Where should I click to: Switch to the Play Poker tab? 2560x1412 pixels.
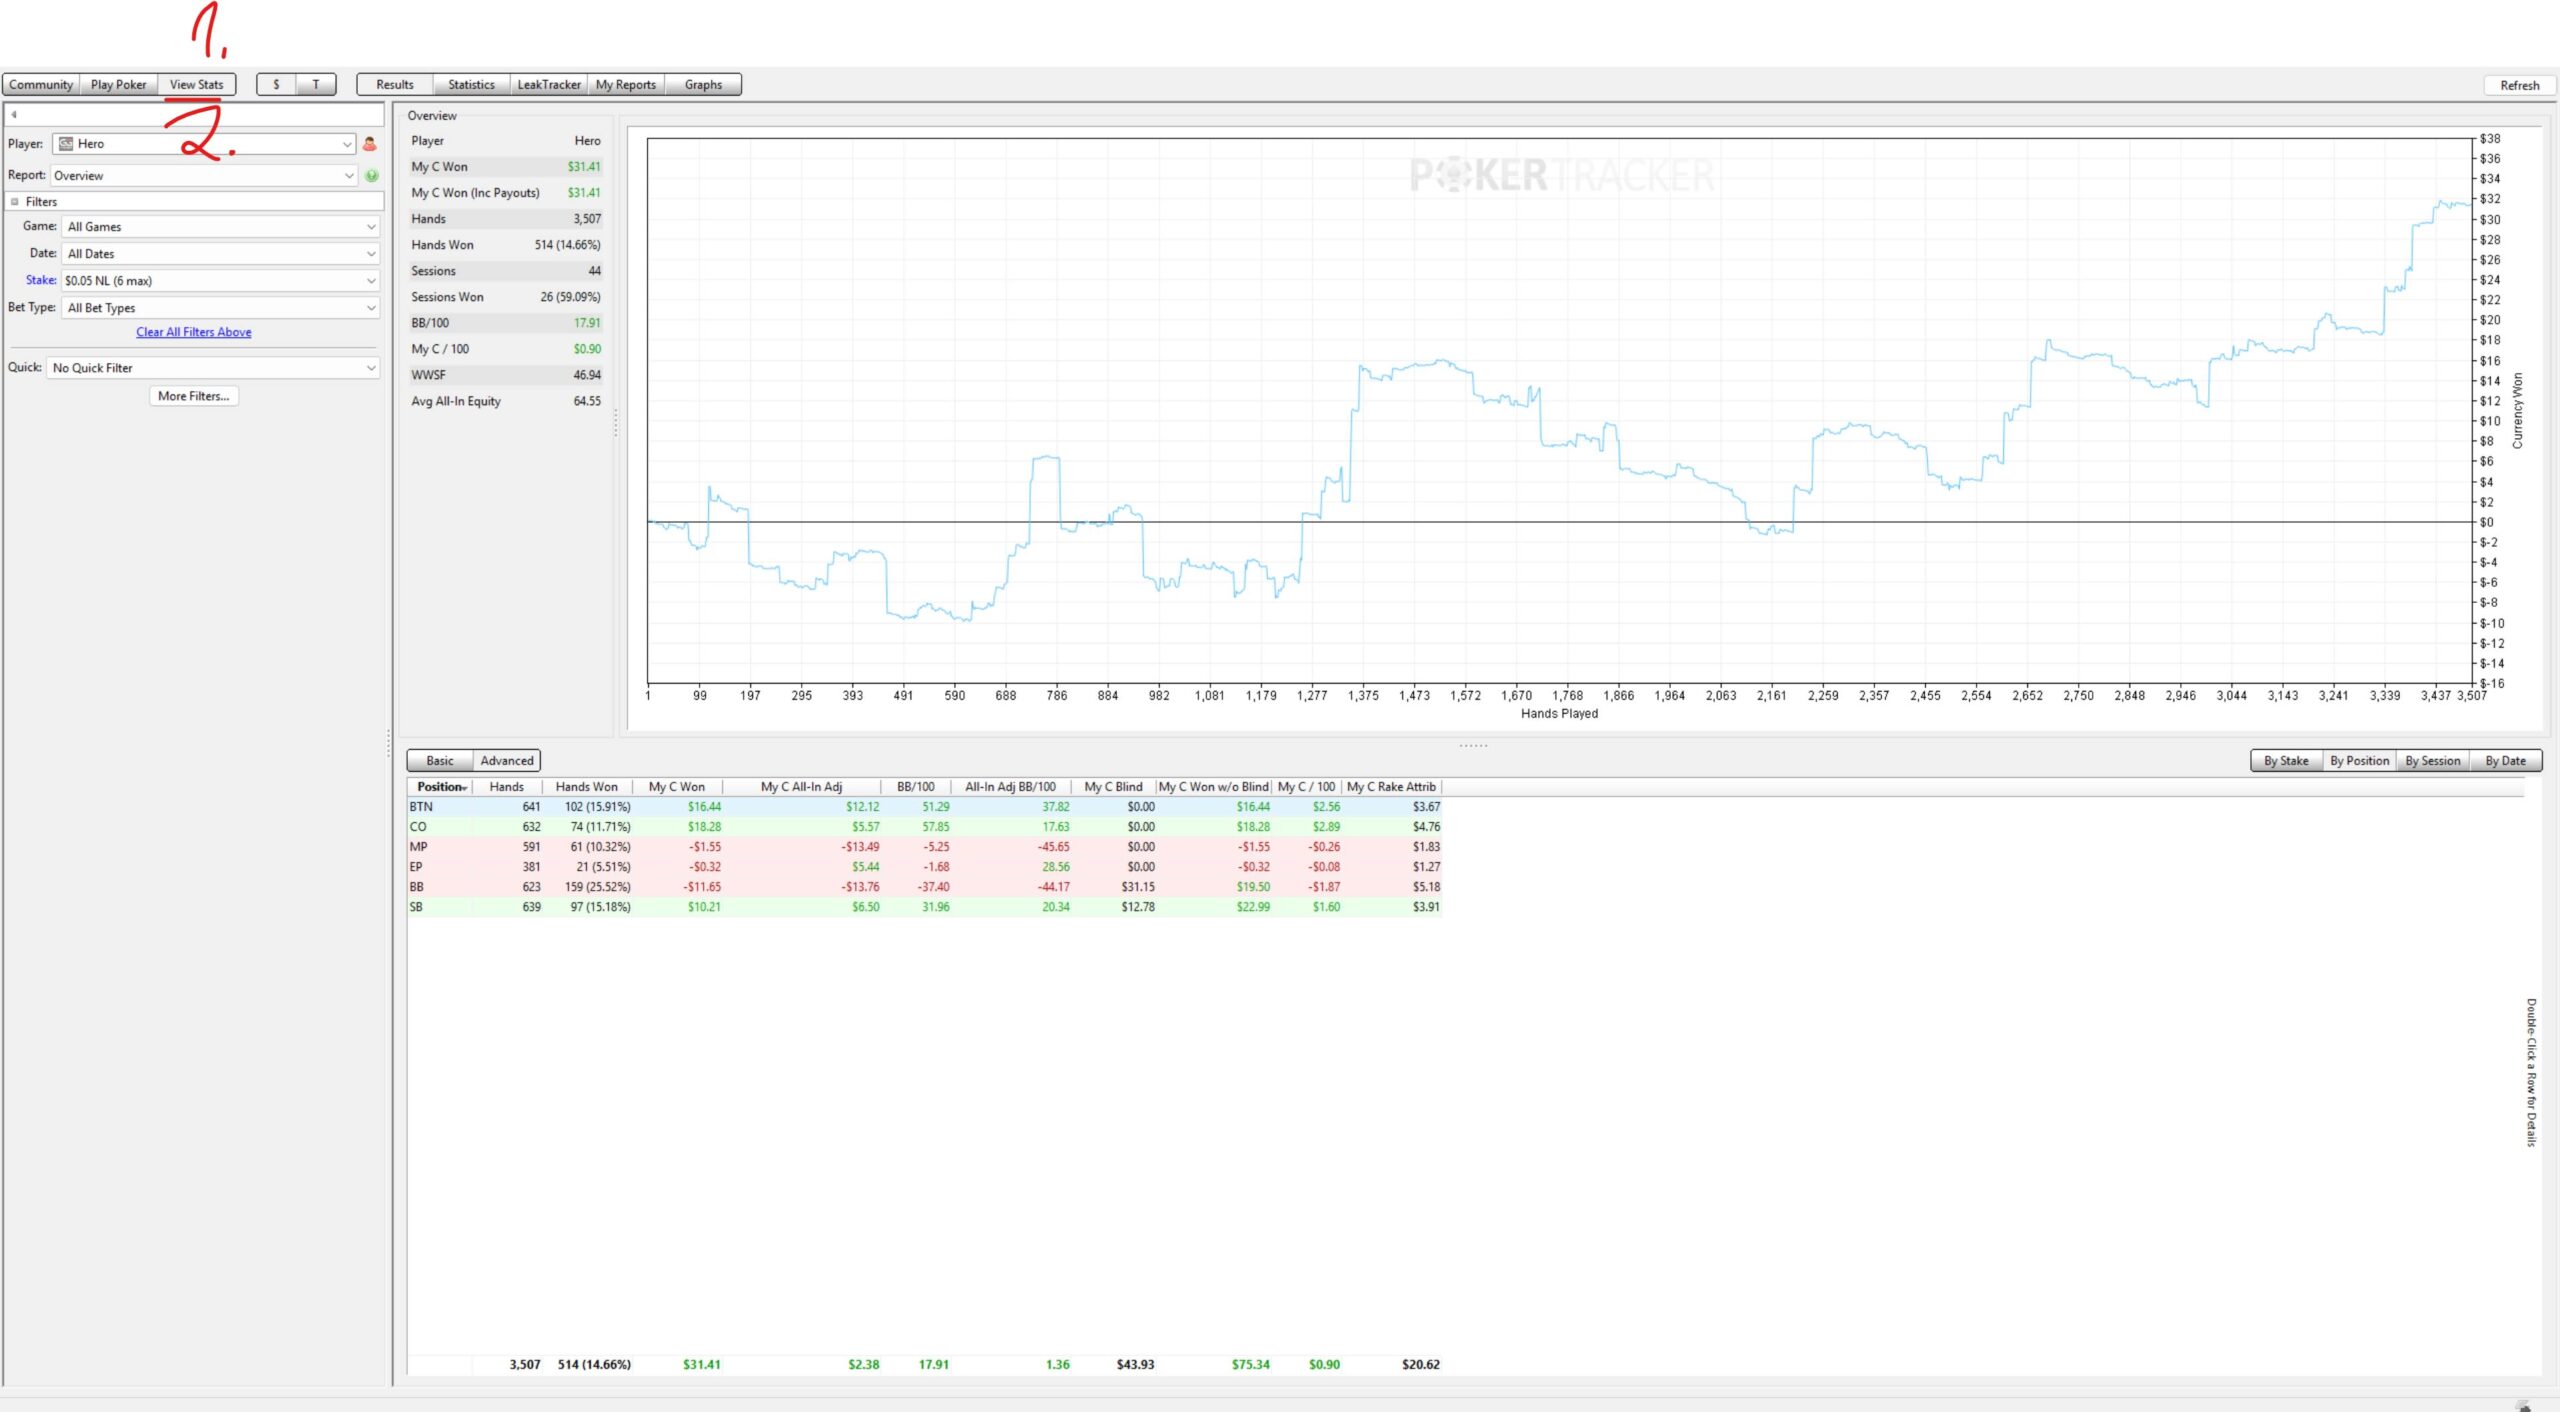pyautogui.click(x=118, y=85)
